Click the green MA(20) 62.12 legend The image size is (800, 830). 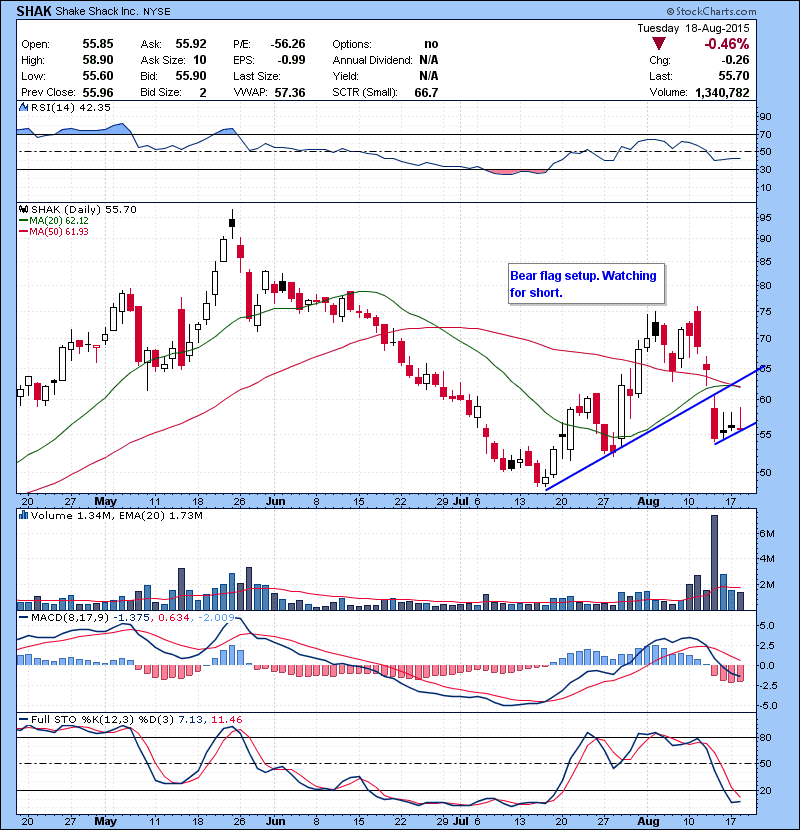(x=53, y=221)
